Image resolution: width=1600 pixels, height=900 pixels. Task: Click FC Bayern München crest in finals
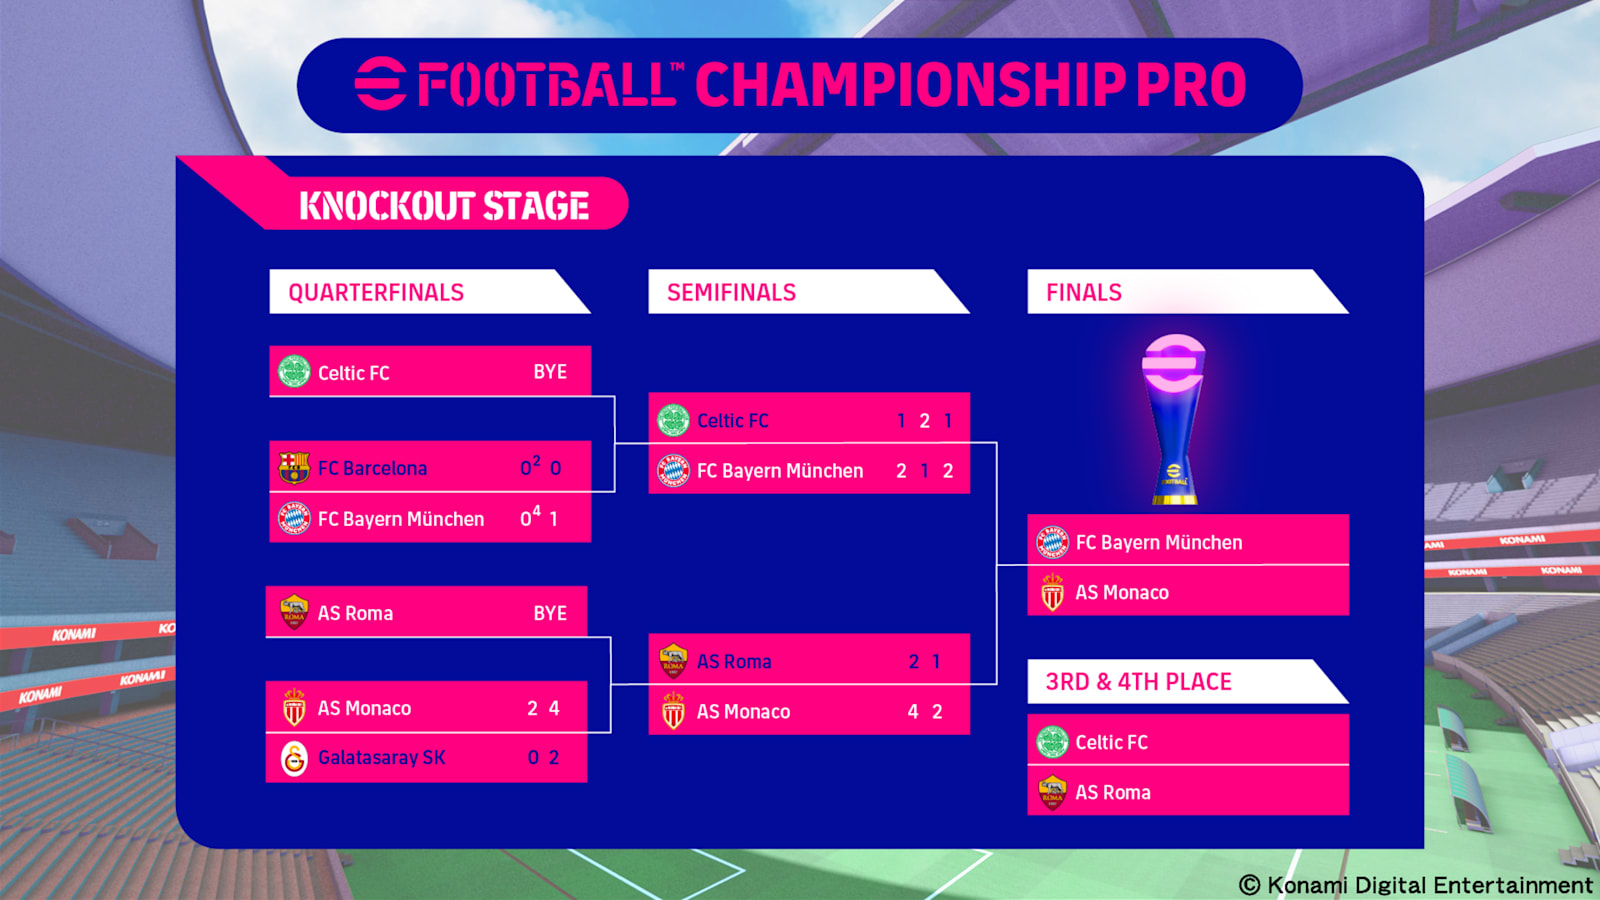1052,542
